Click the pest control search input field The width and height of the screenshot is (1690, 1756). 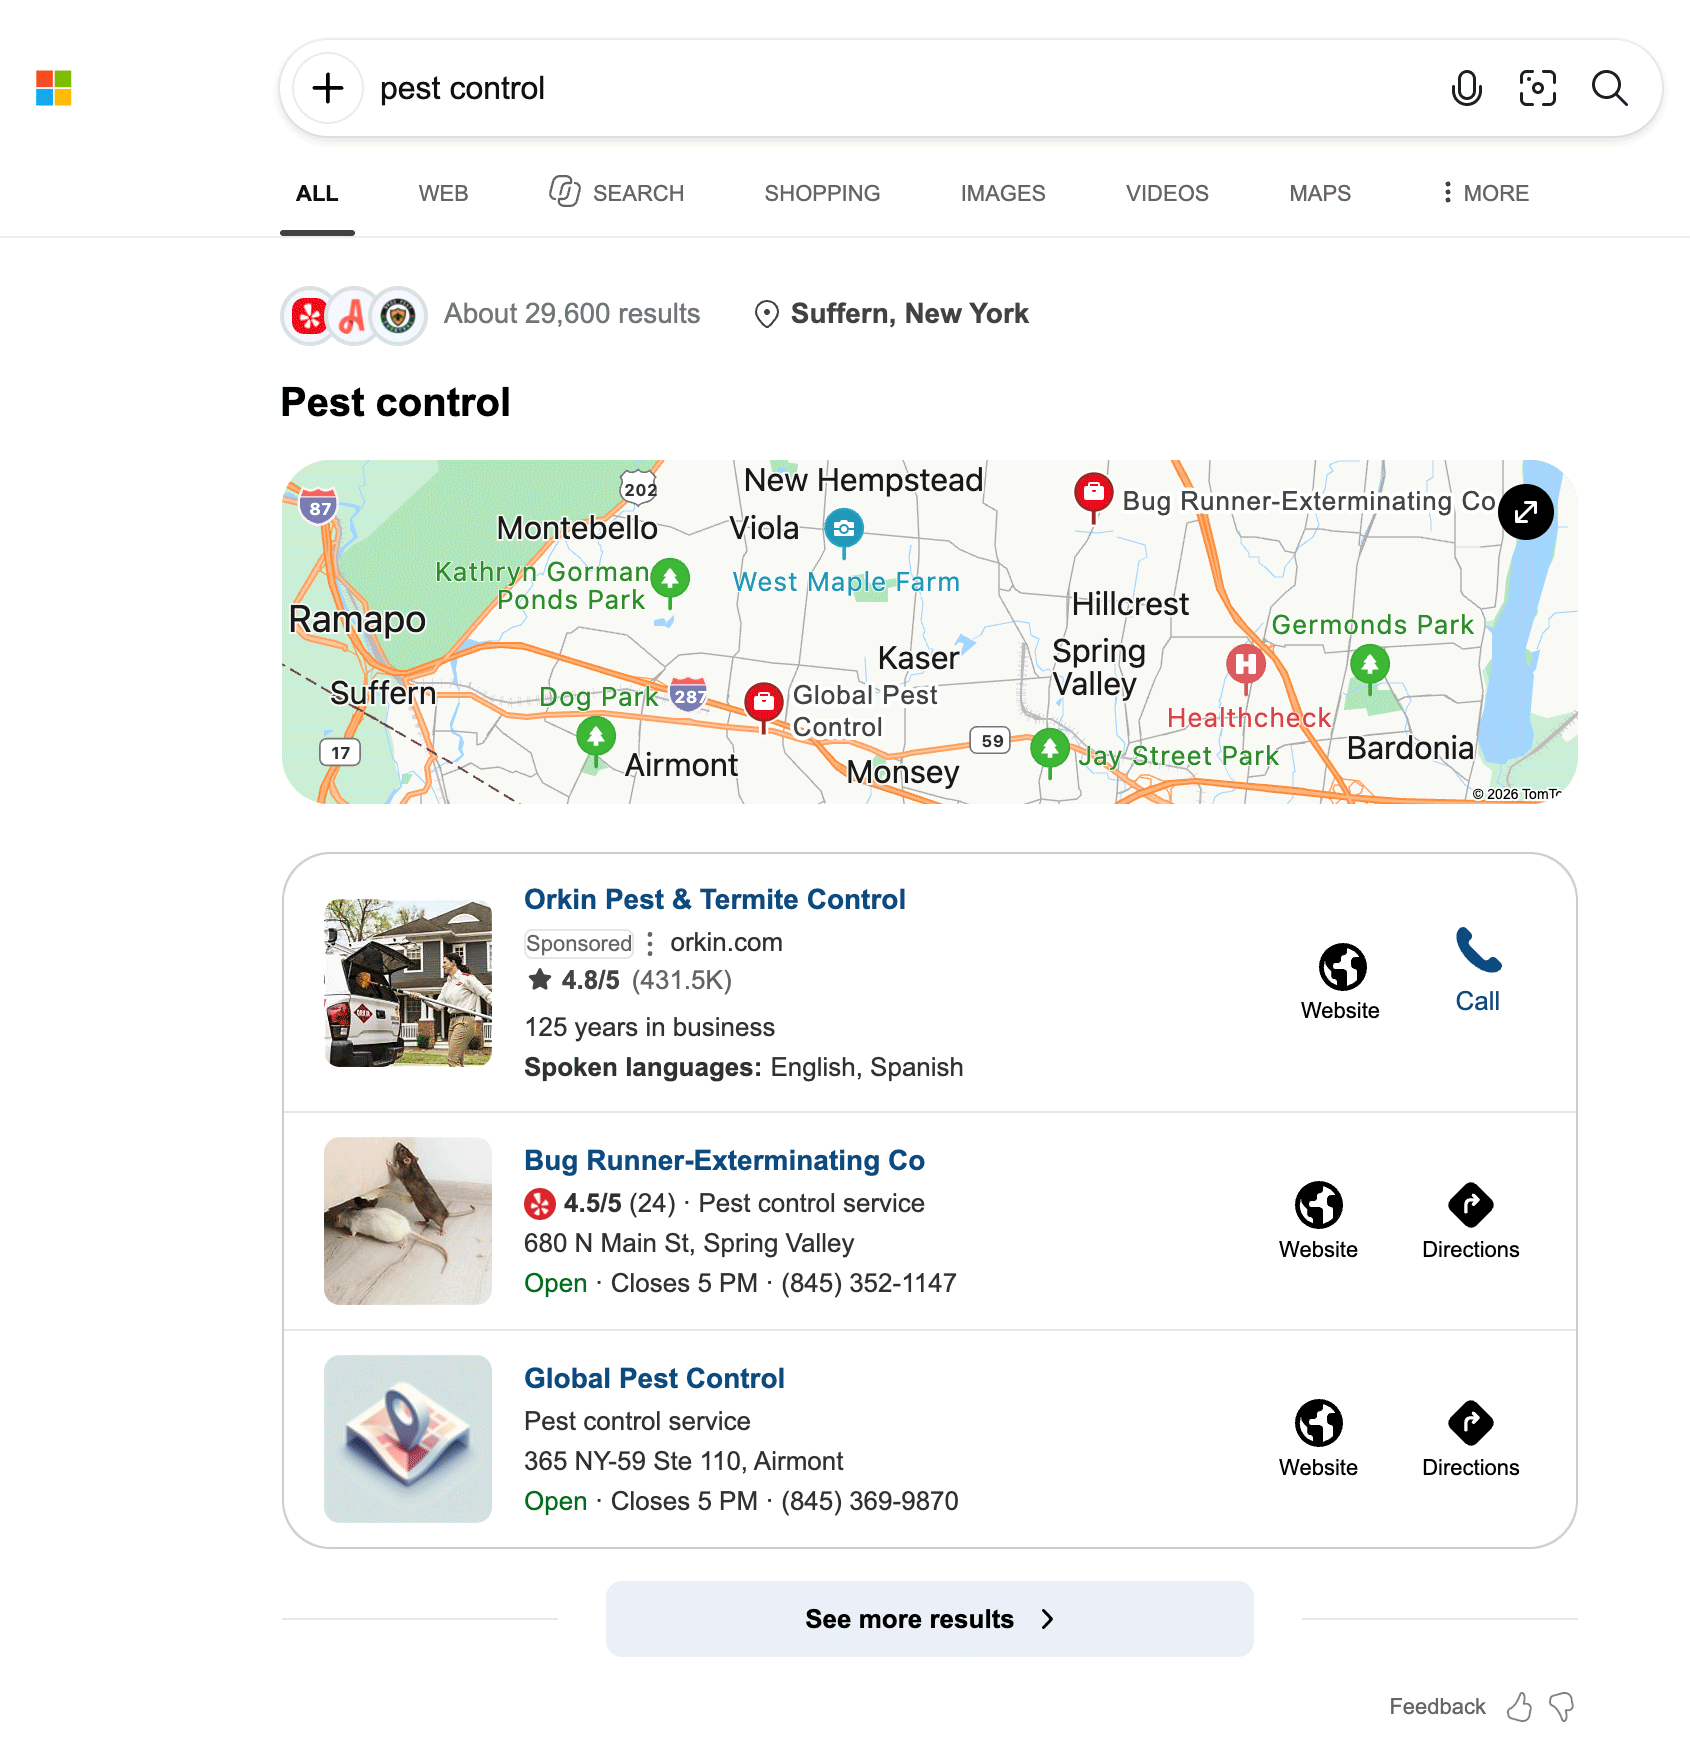point(900,88)
